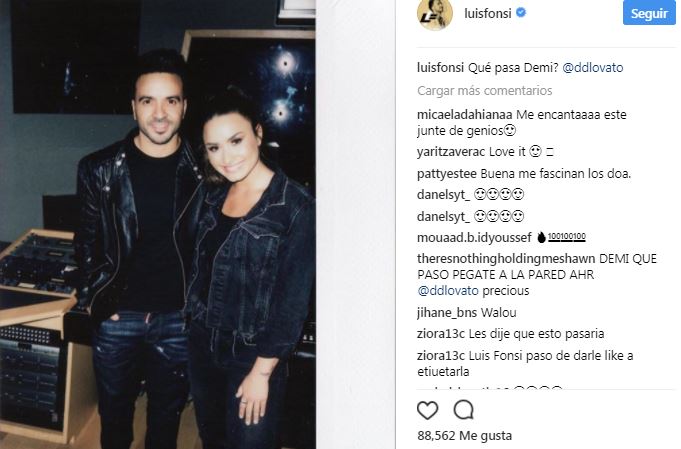Open ziora13c username on 'Les dije' comment

tap(441, 333)
